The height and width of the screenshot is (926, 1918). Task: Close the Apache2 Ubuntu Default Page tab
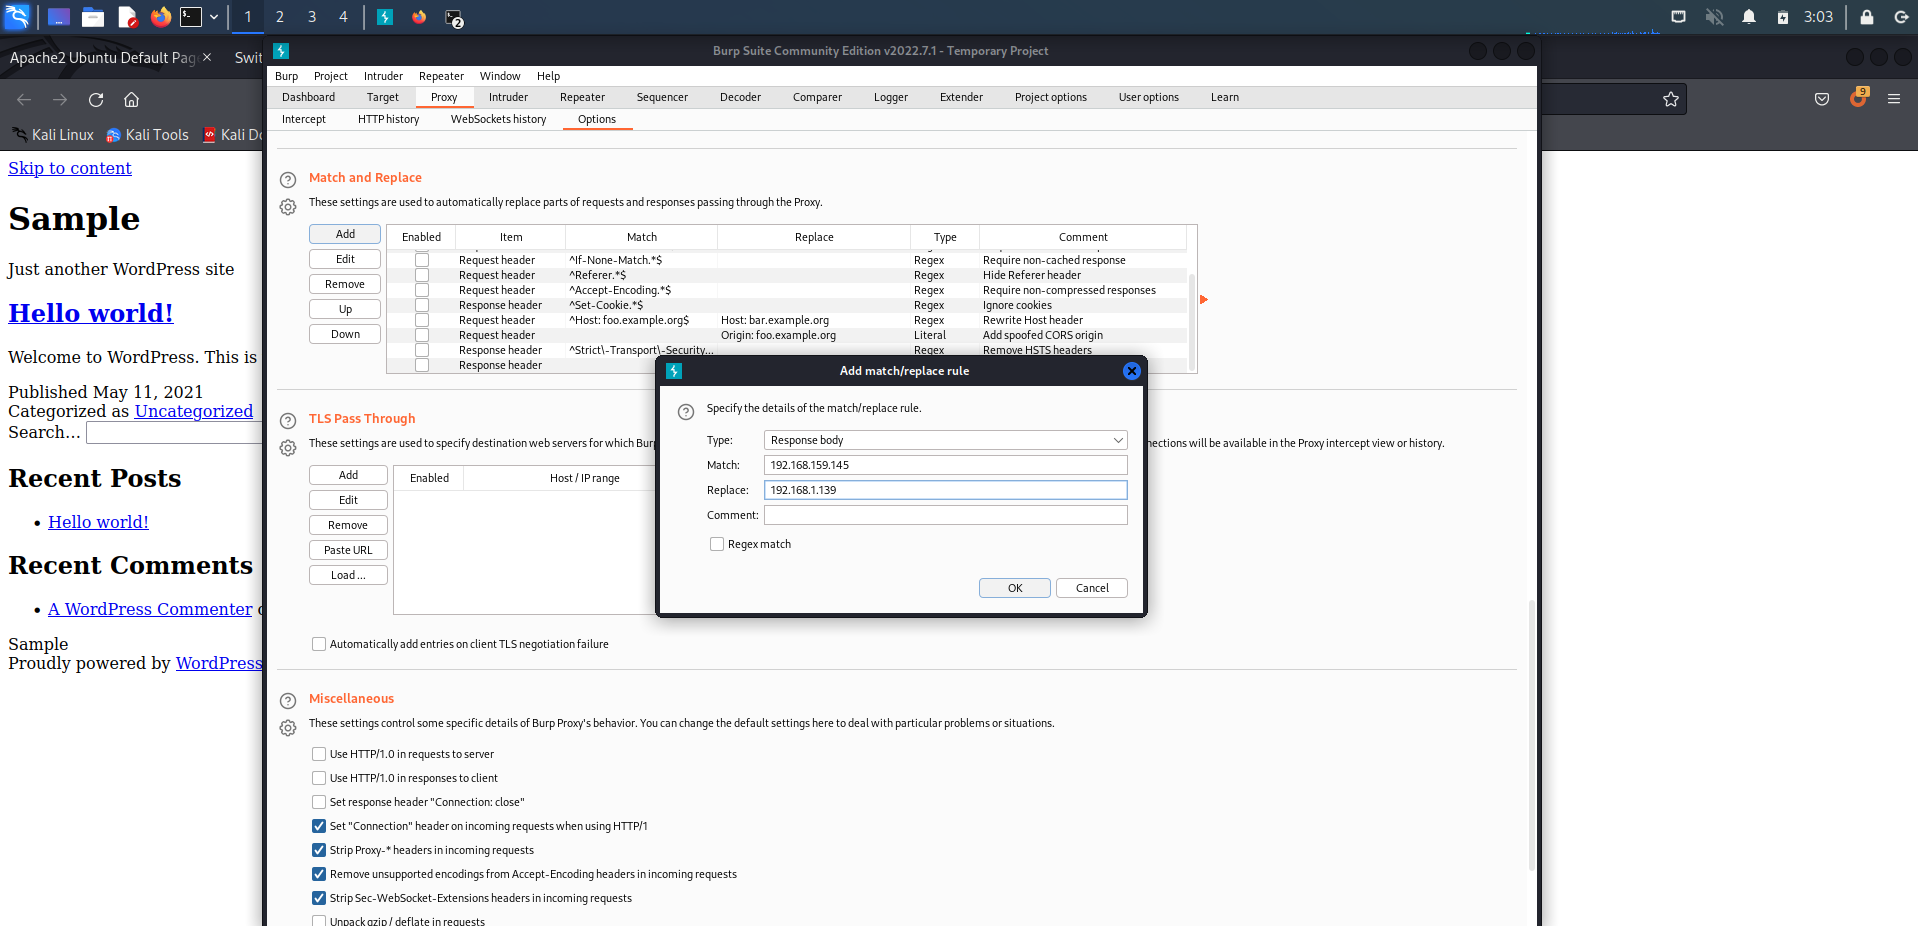207,57
